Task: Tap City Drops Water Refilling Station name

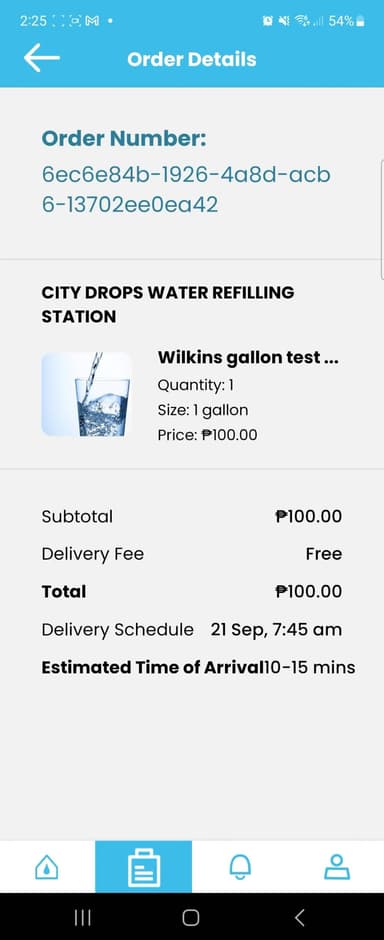Action: pyautogui.click(x=168, y=304)
